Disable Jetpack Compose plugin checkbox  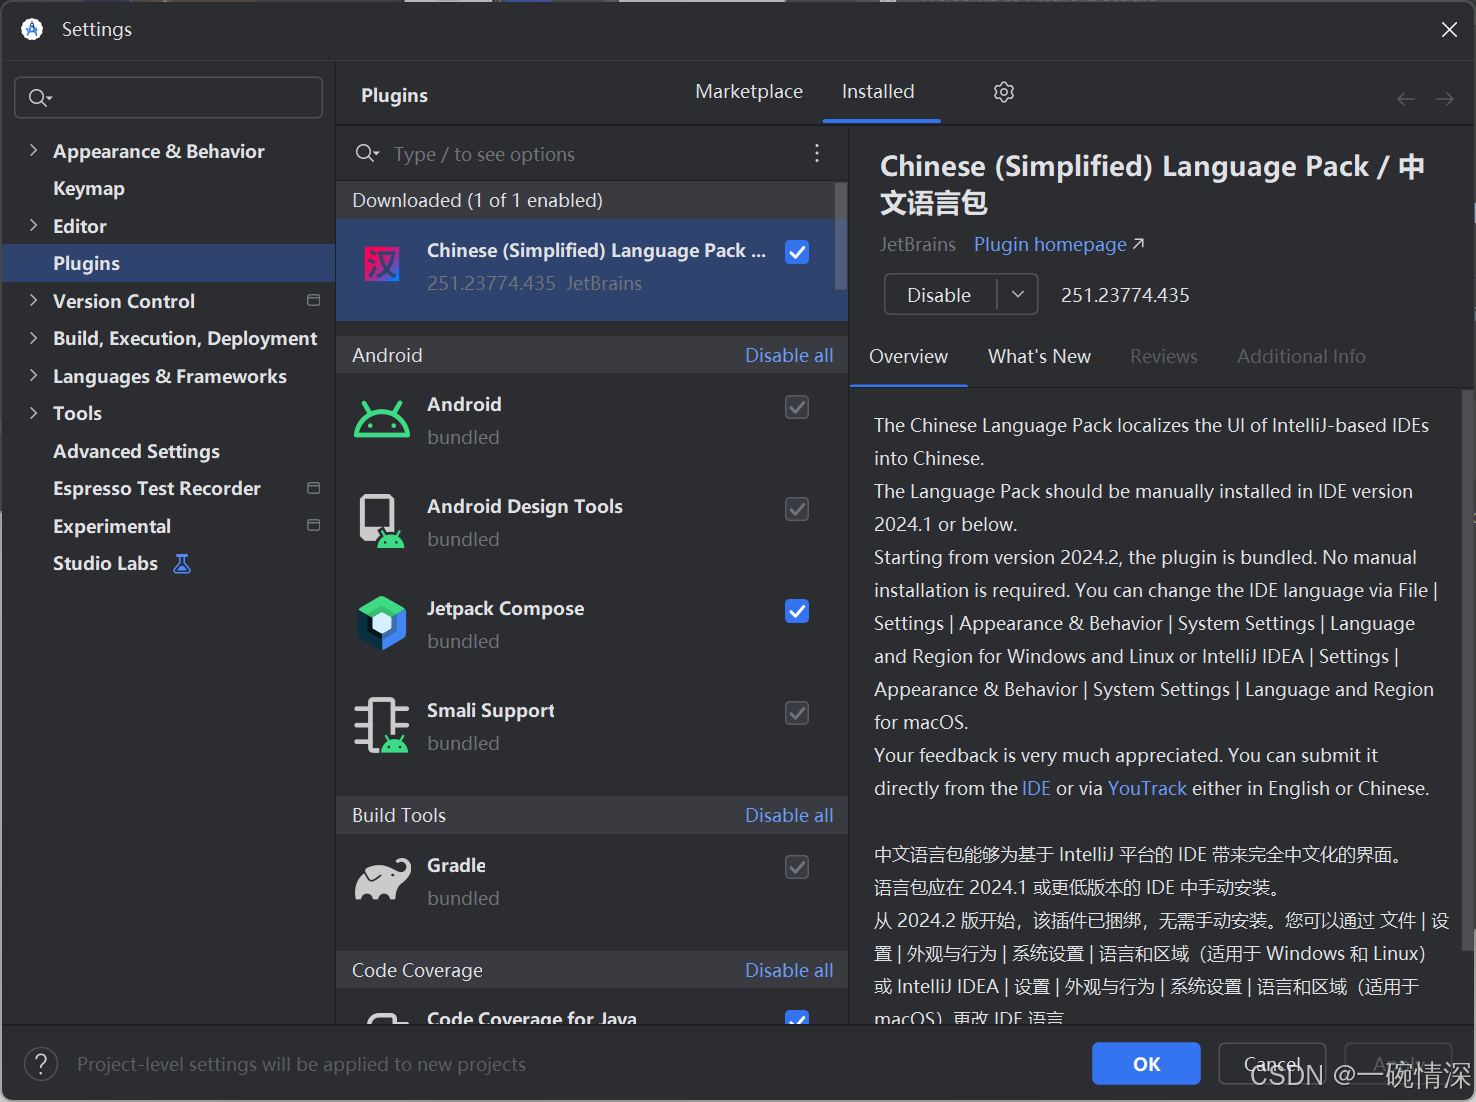tap(797, 611)
